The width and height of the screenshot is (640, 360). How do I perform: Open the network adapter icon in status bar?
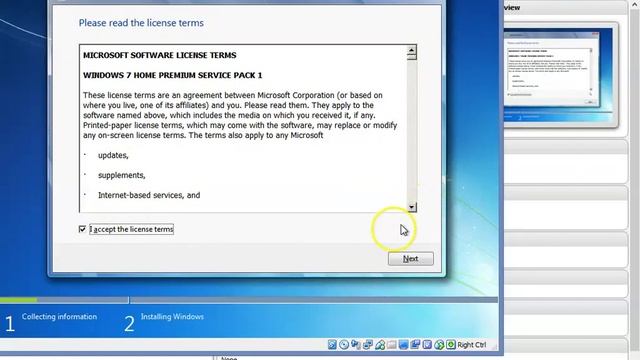(368, 345)
